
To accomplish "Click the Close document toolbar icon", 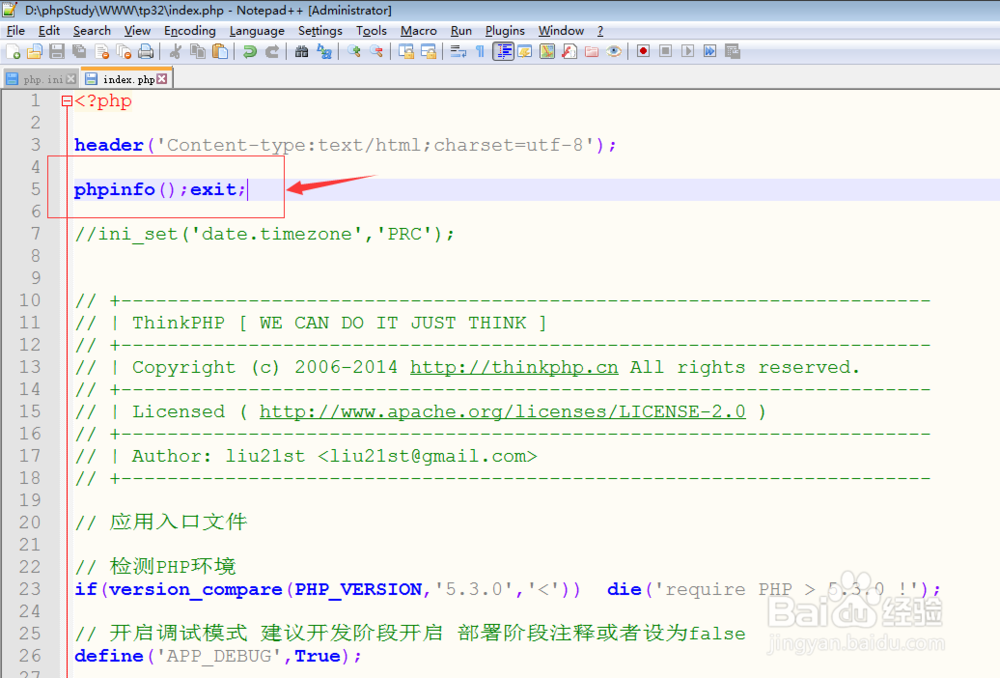I will pos(101,52).
